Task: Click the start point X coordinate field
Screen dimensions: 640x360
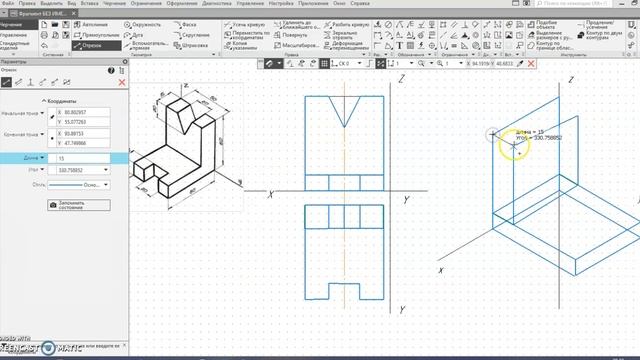Action: [83, 112]
